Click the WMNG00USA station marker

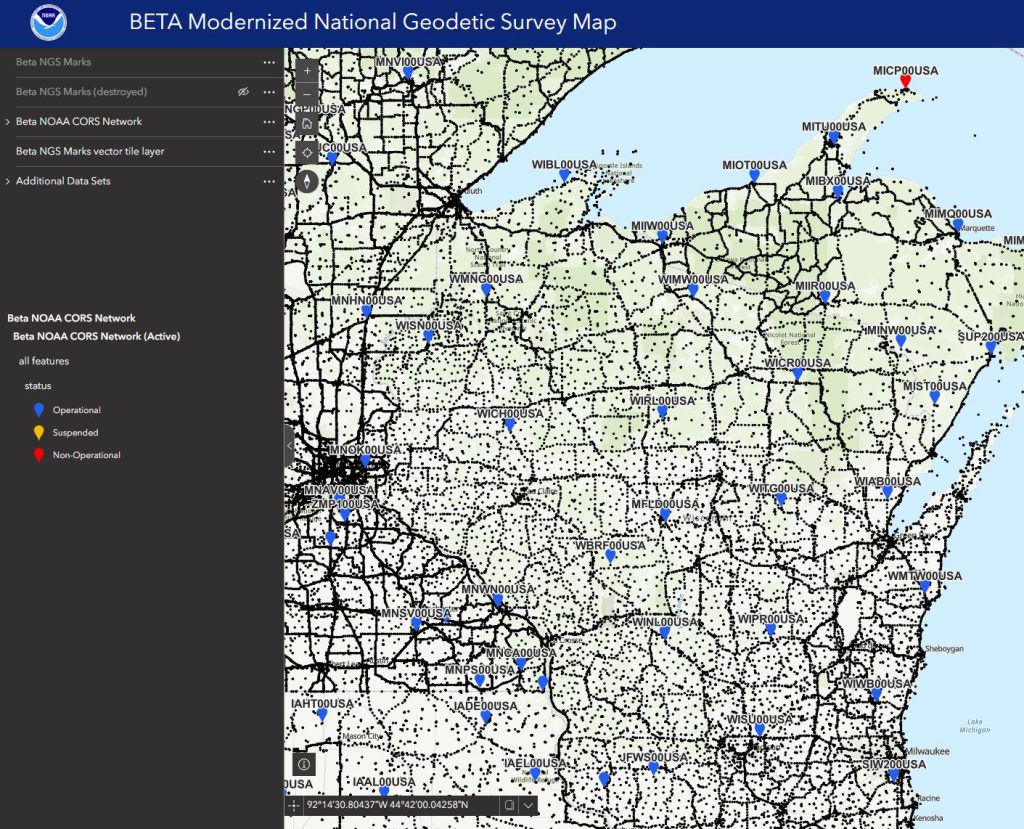(x=486, y=290)
